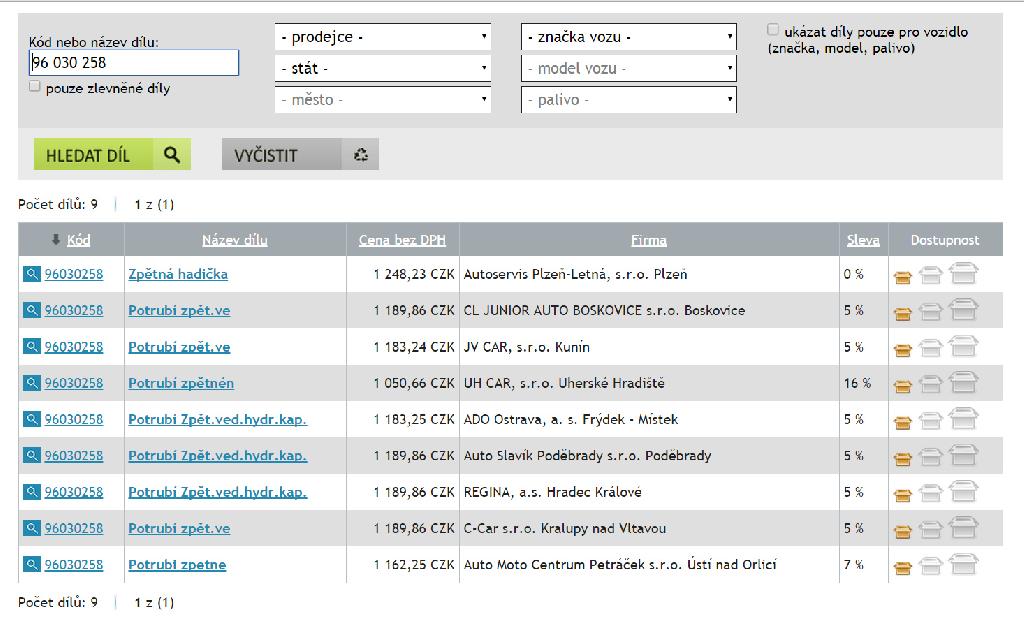
Task: Open 'Potrubí zpetne' part link
Action: (x=177, y=564)
